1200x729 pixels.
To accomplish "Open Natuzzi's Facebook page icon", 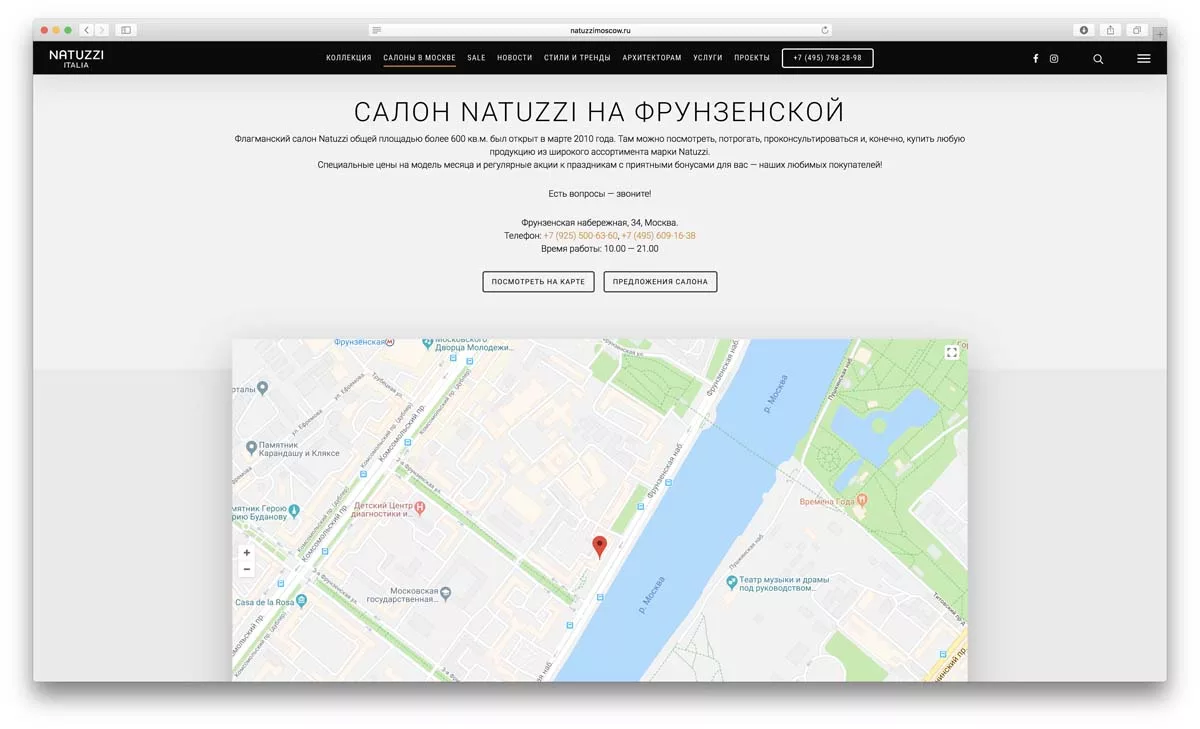I will coord(1035,59).
